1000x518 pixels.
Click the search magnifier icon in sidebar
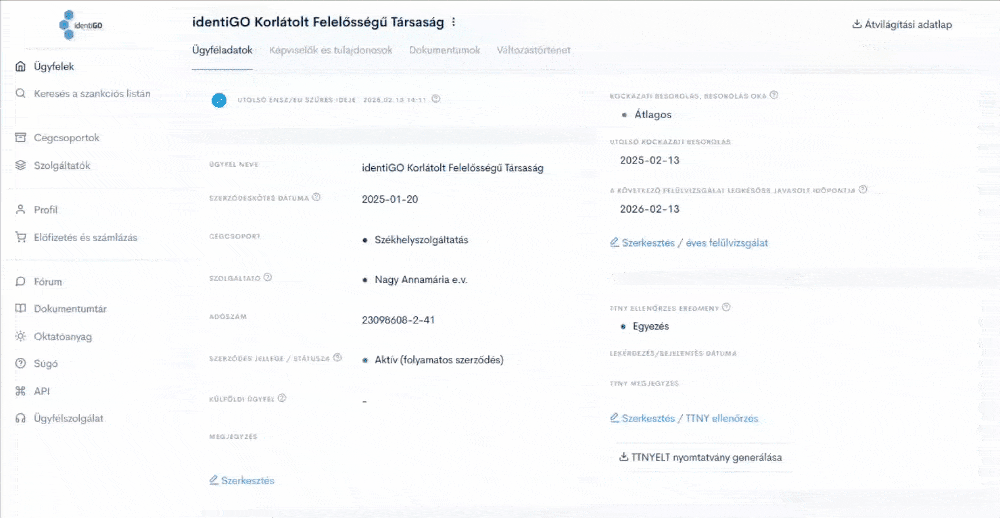[20, 94]
